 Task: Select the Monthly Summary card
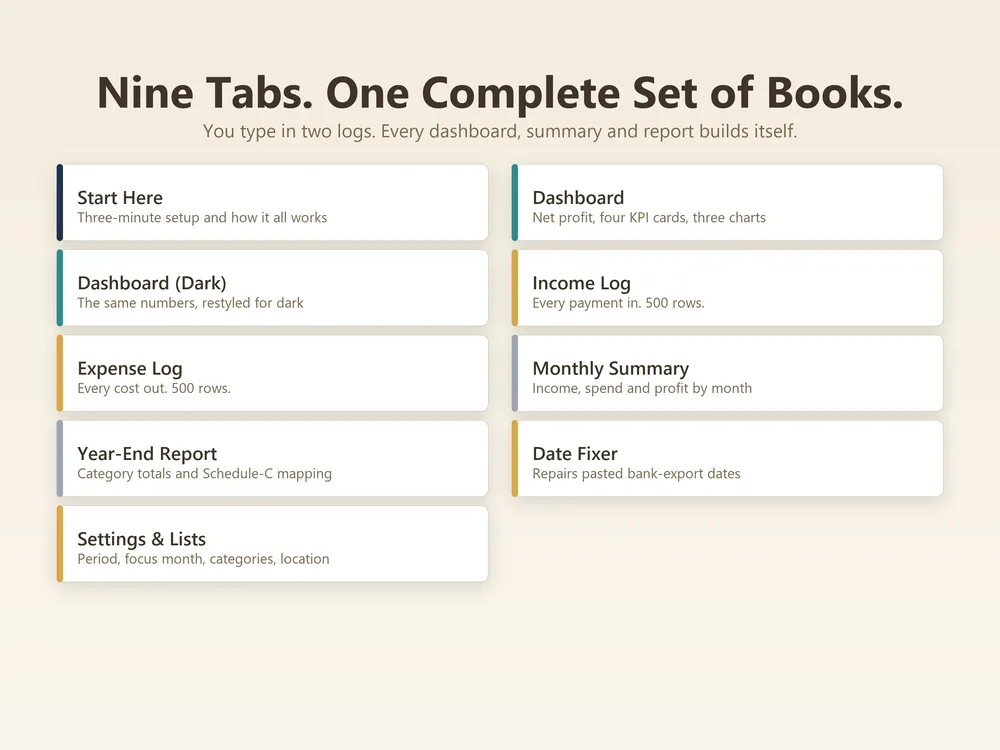coord(727,374)
